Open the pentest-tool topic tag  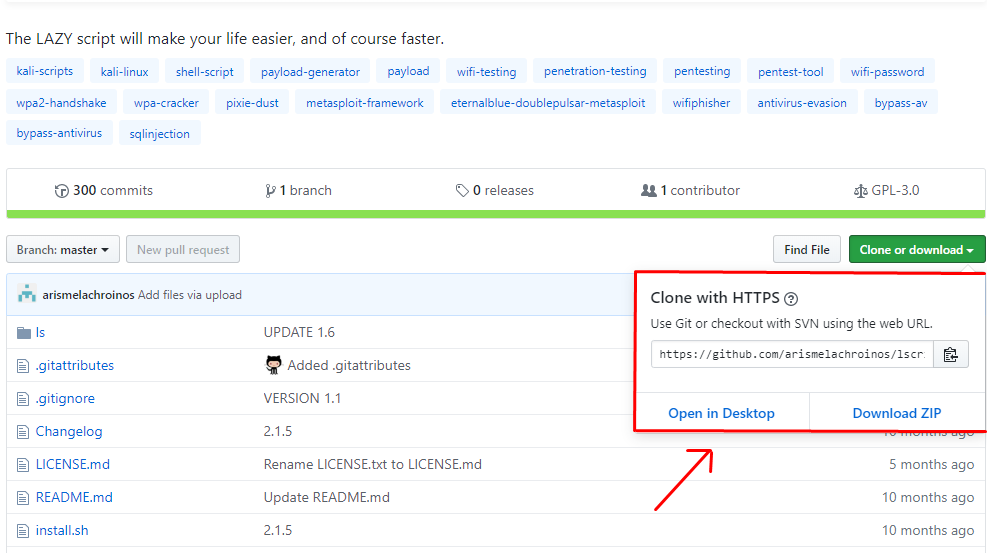point(791,71)
